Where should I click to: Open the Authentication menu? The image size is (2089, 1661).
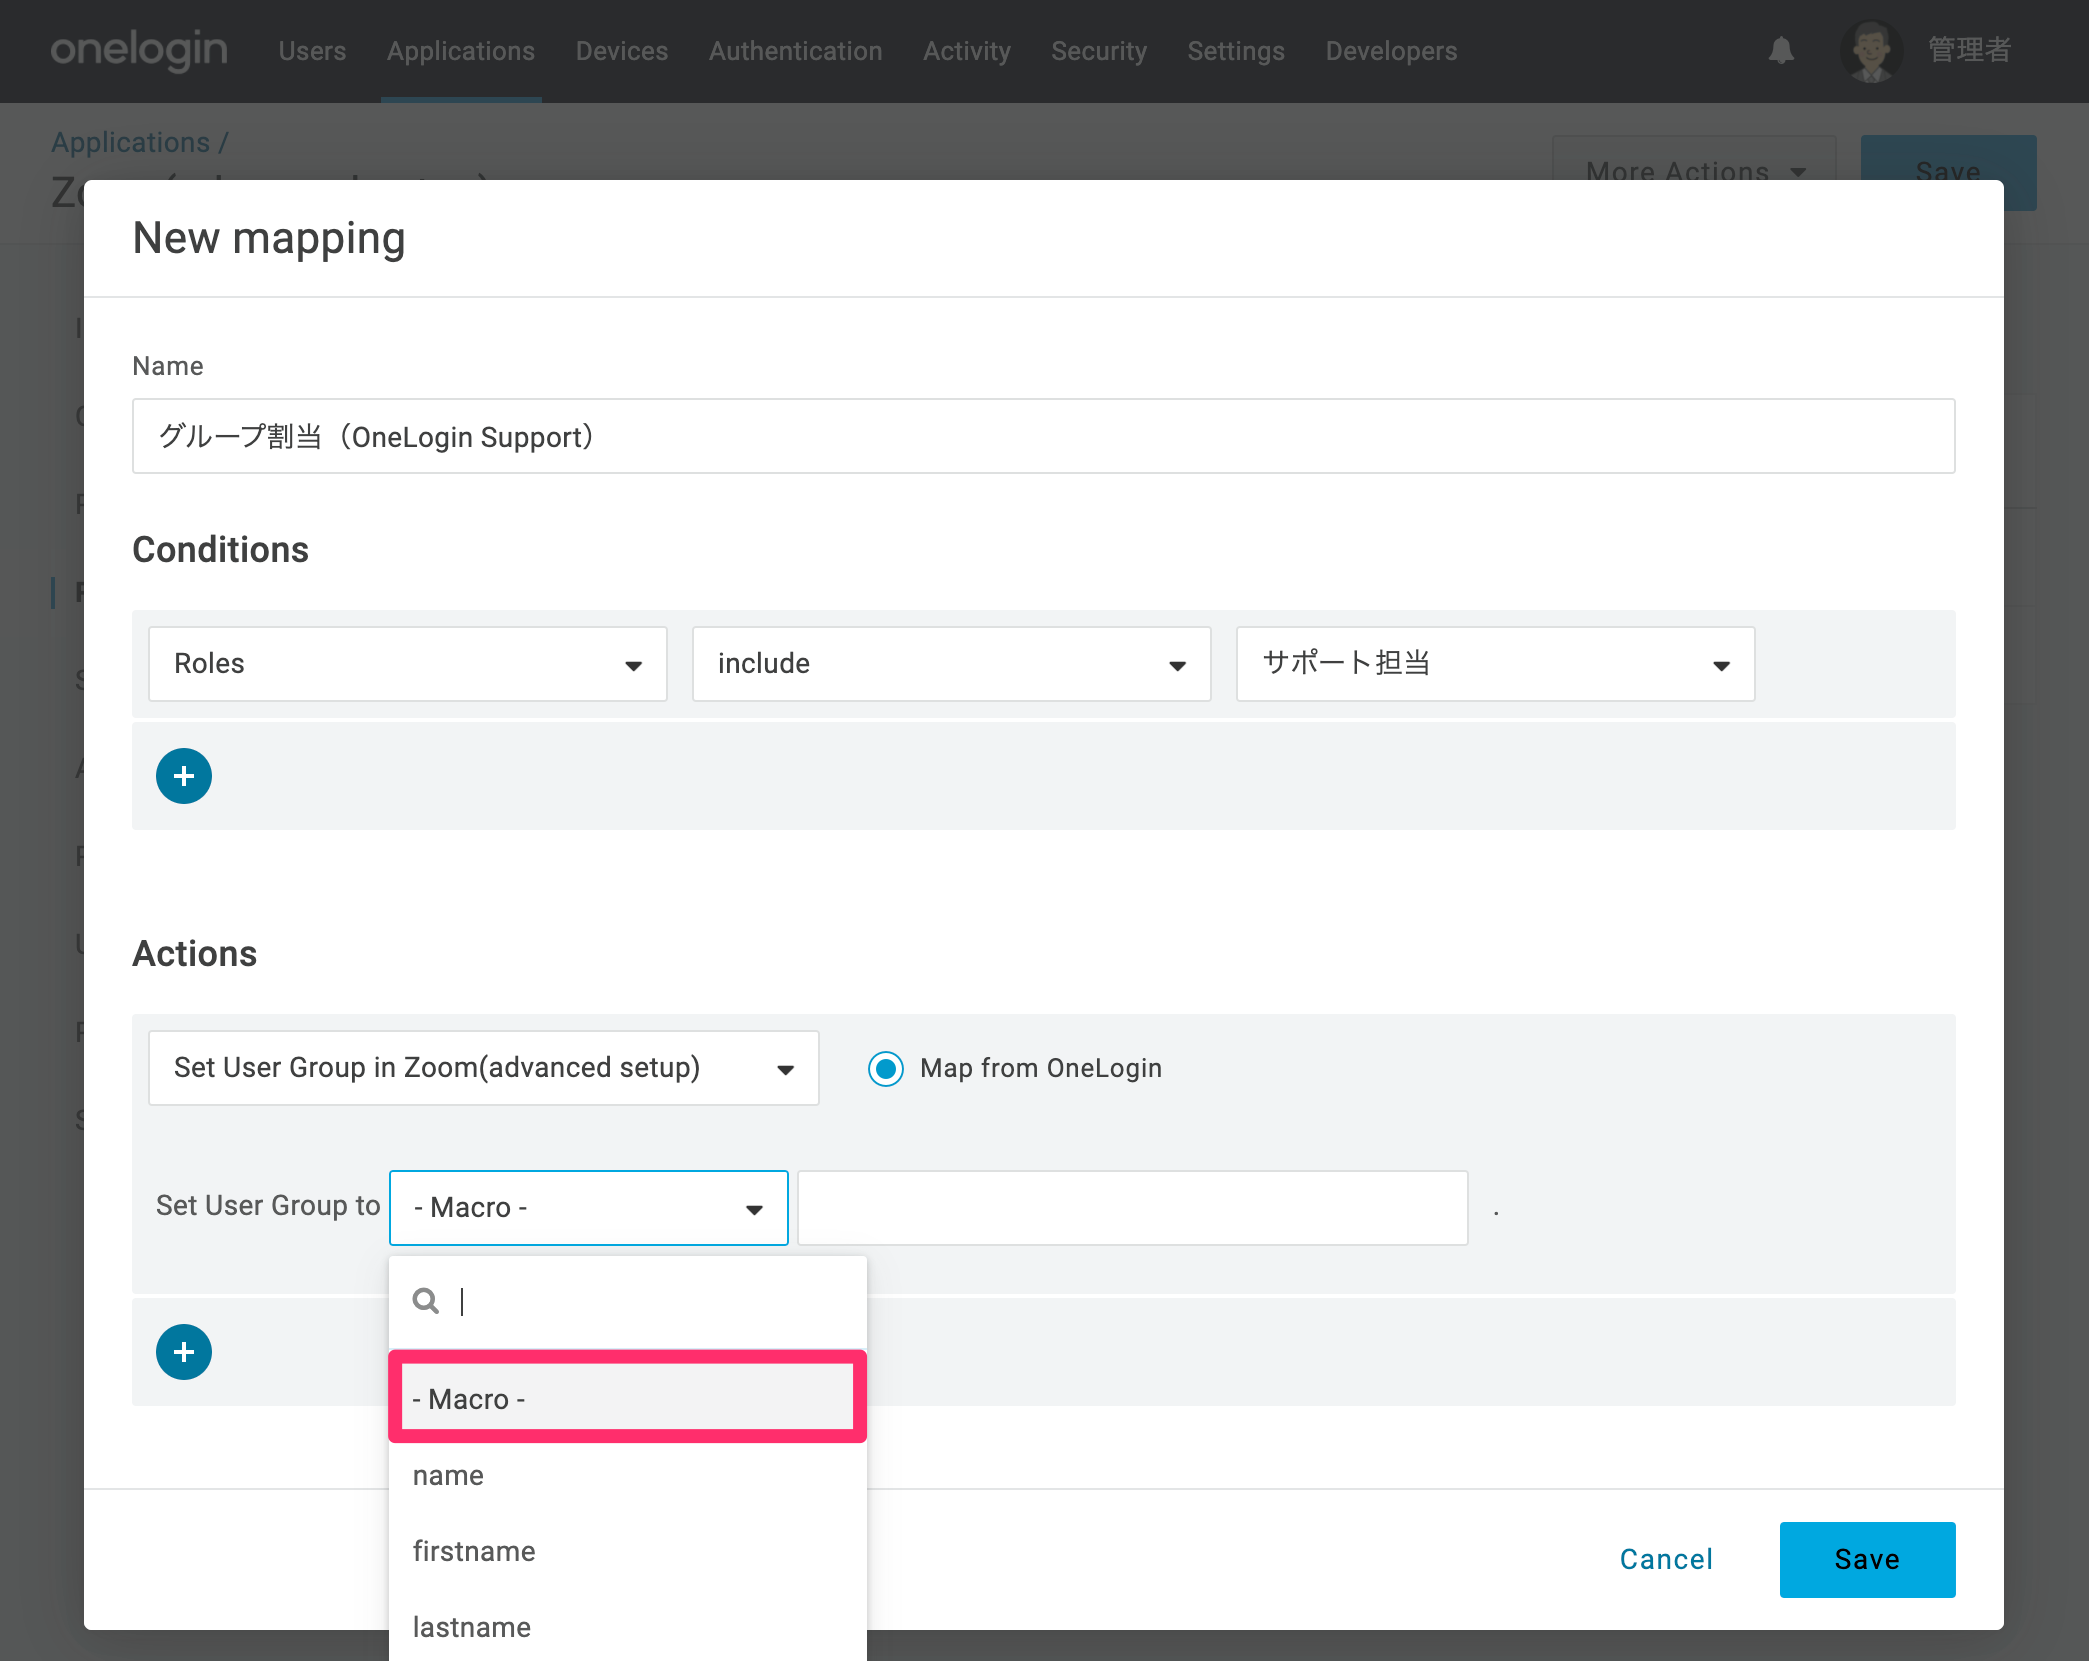point(796,51)
